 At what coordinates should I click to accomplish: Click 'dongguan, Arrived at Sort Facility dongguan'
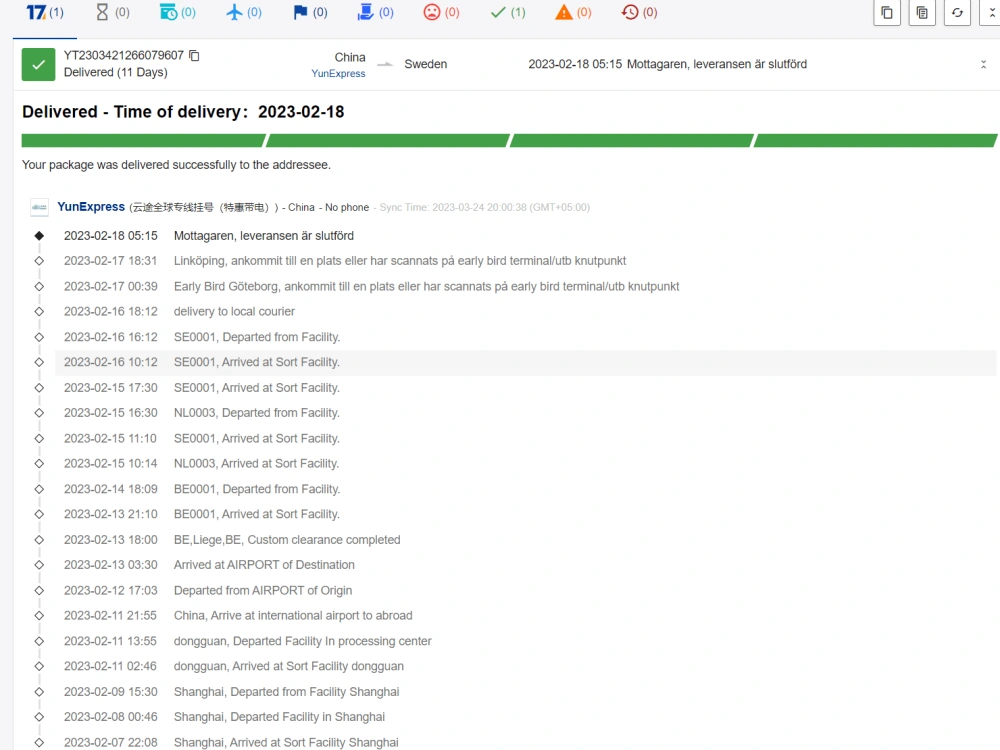pyautogui.click(x=289, y=666)
